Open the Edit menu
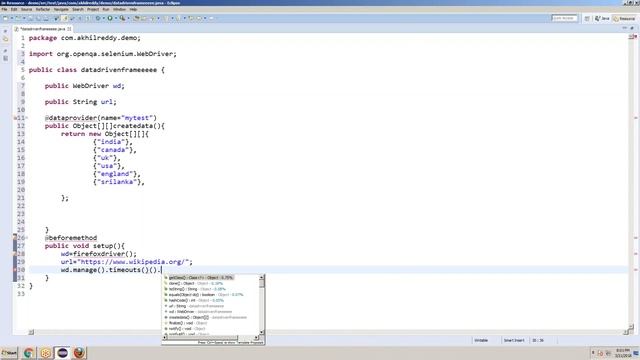This screenshot has height=360, width=640. click(x=14, y=9)
